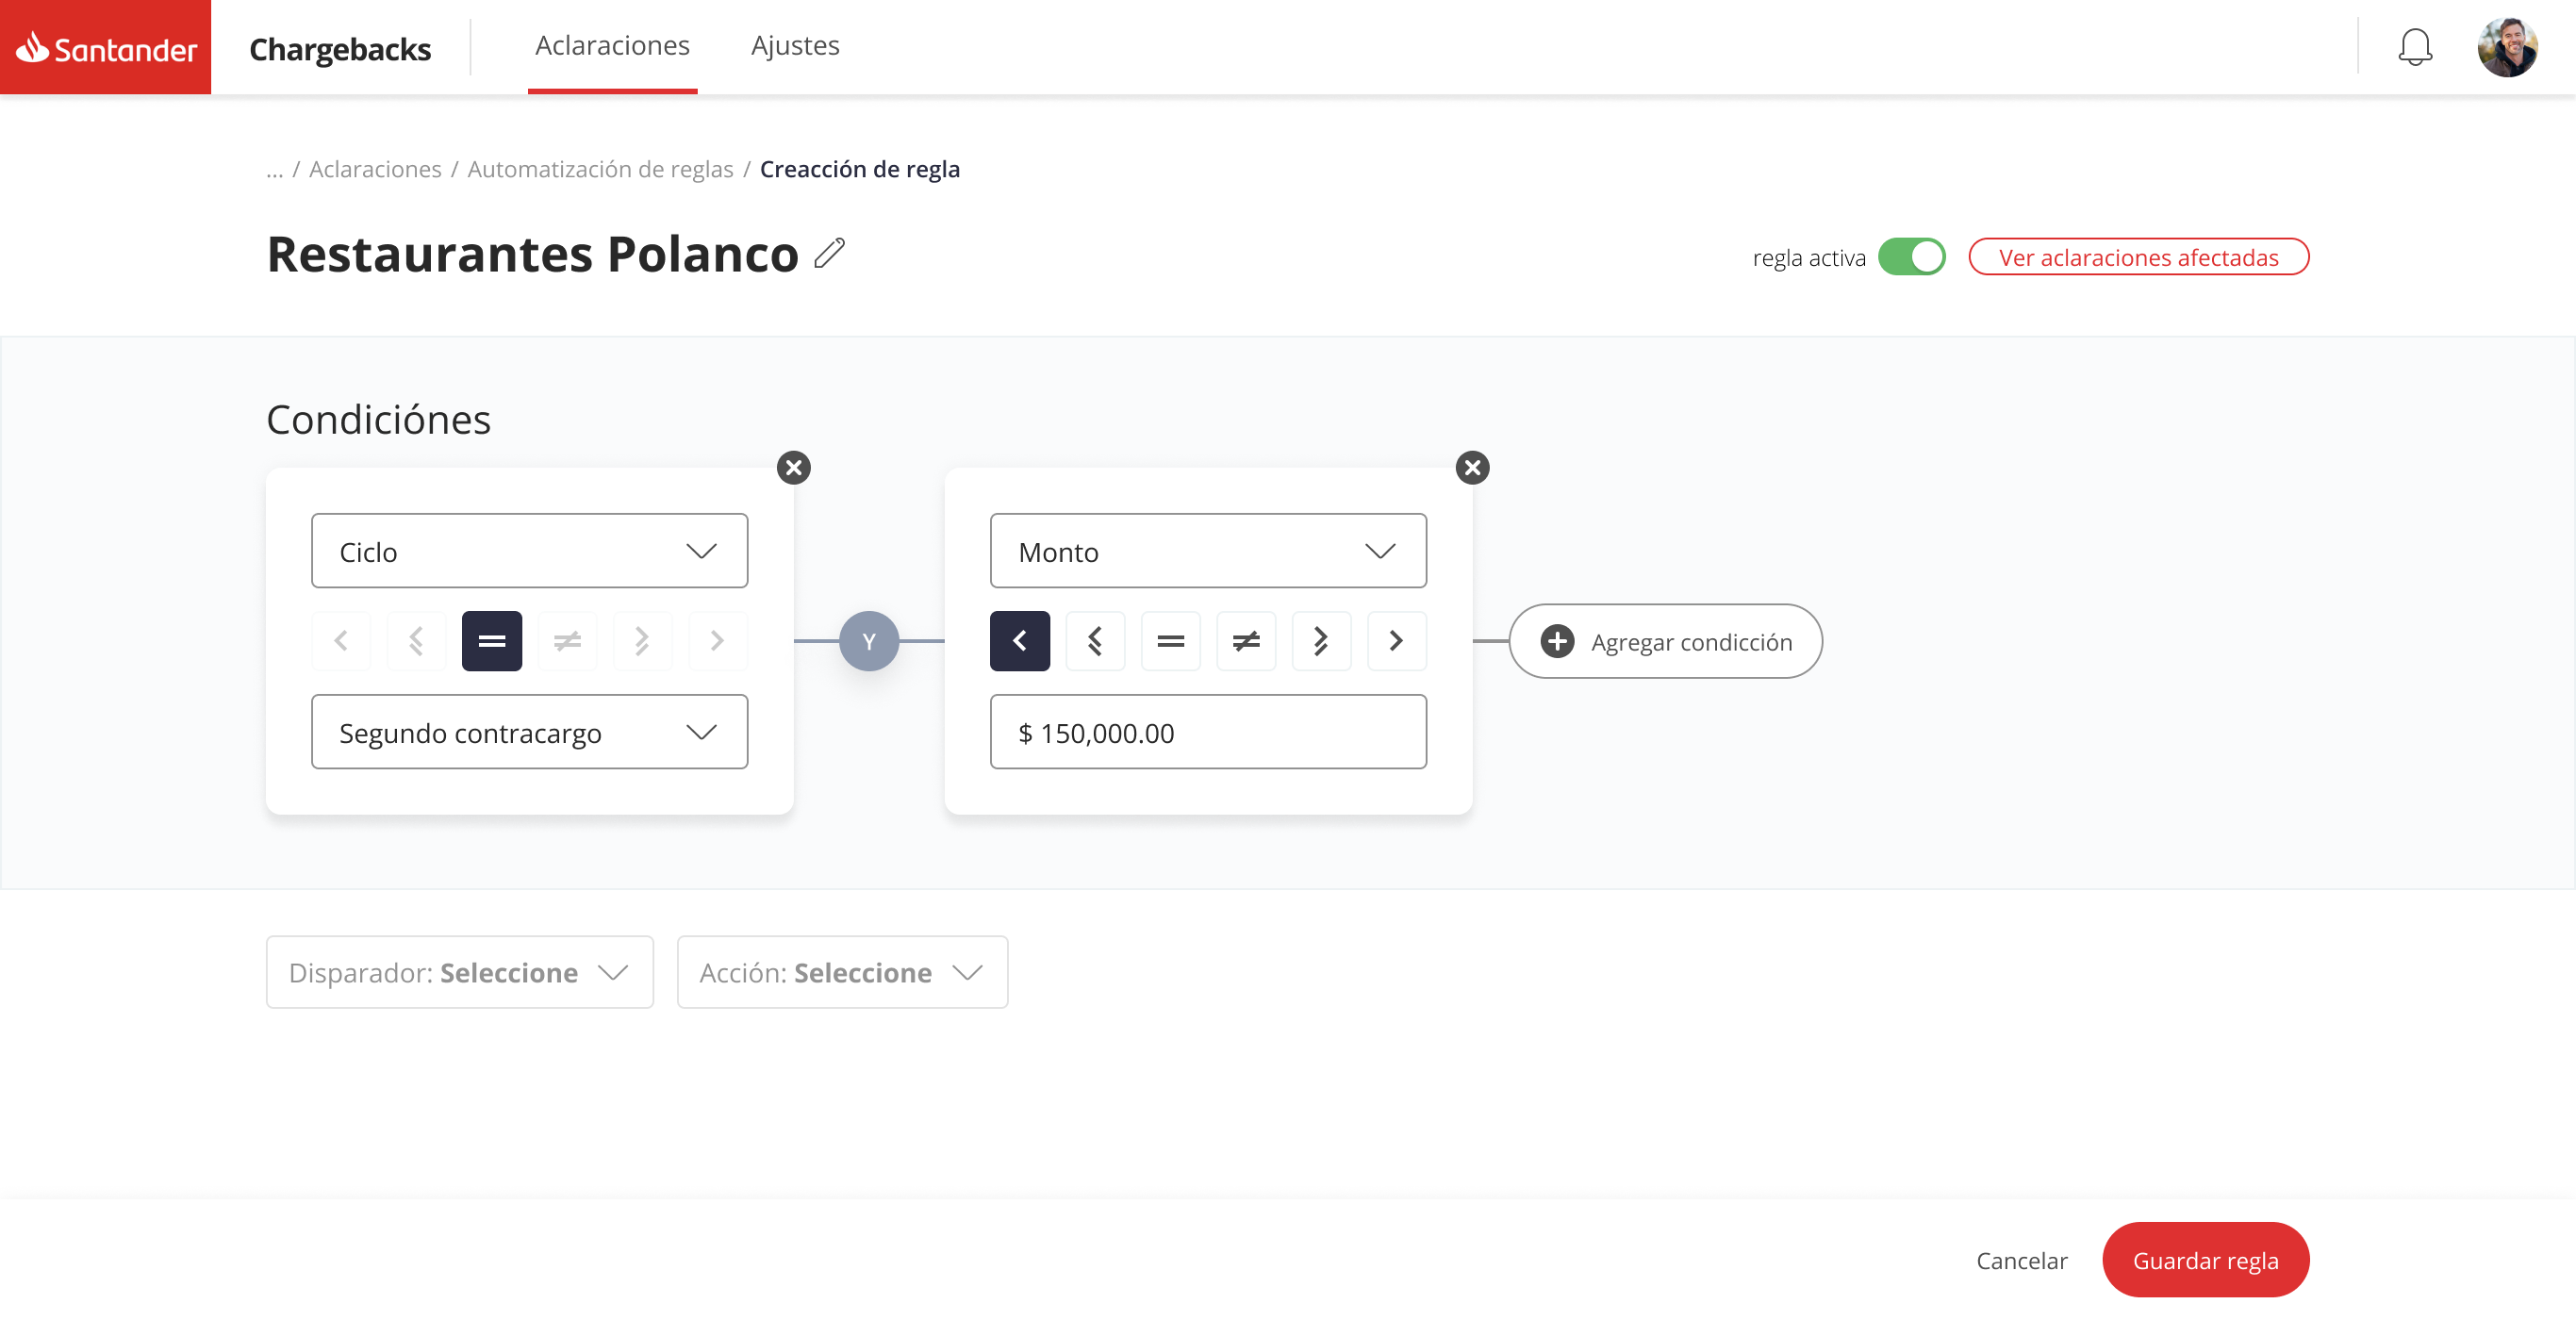Select equals operator in Monto card
This screenshot has width=2576, height=1320.
tap(1170, 640)
